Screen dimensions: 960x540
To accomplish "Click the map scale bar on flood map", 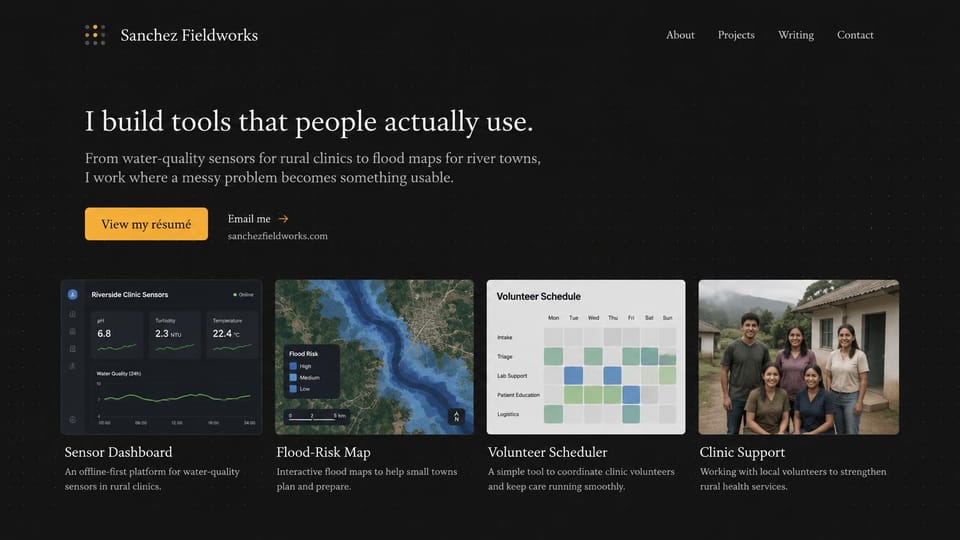I will tap(317, 417).
